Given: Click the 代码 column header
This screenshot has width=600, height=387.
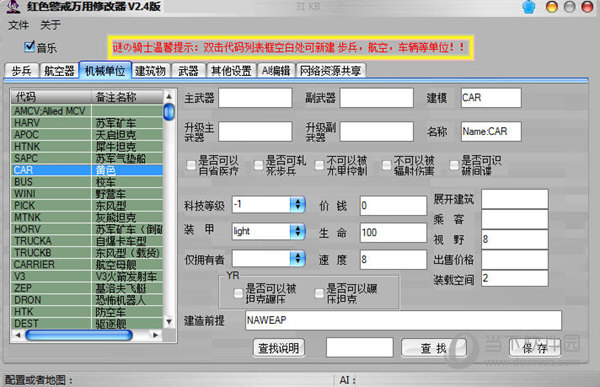Looking at the screenshot, I should tap(51, 97).
